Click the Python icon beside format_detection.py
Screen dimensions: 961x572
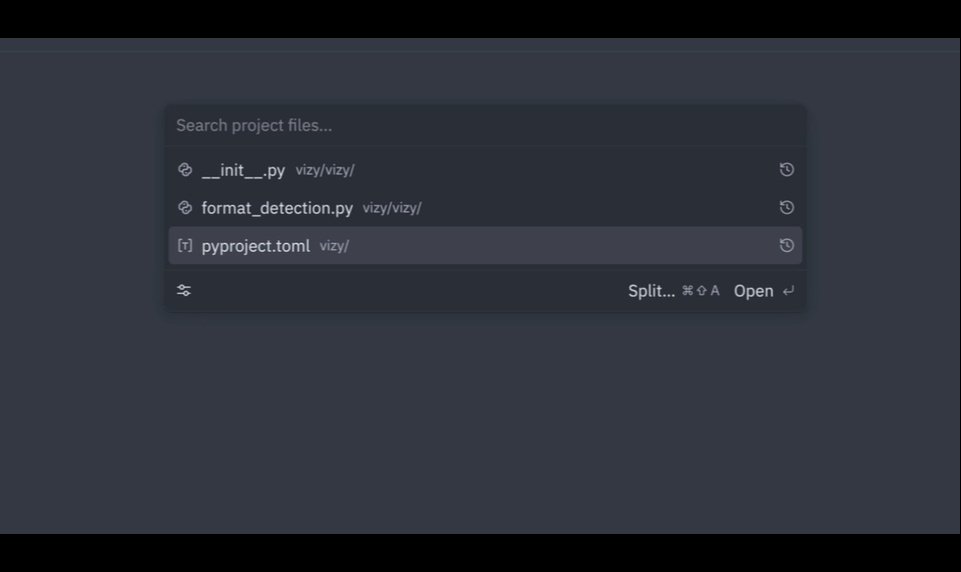click(x=184, y=208)
